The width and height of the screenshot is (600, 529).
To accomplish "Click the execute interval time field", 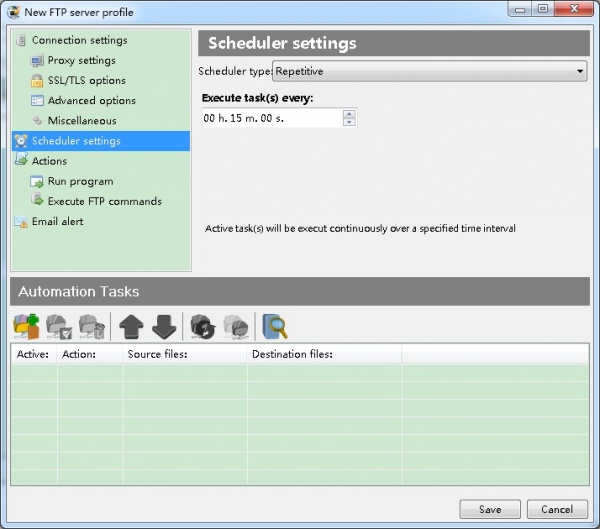I will (x=270, y=118).
